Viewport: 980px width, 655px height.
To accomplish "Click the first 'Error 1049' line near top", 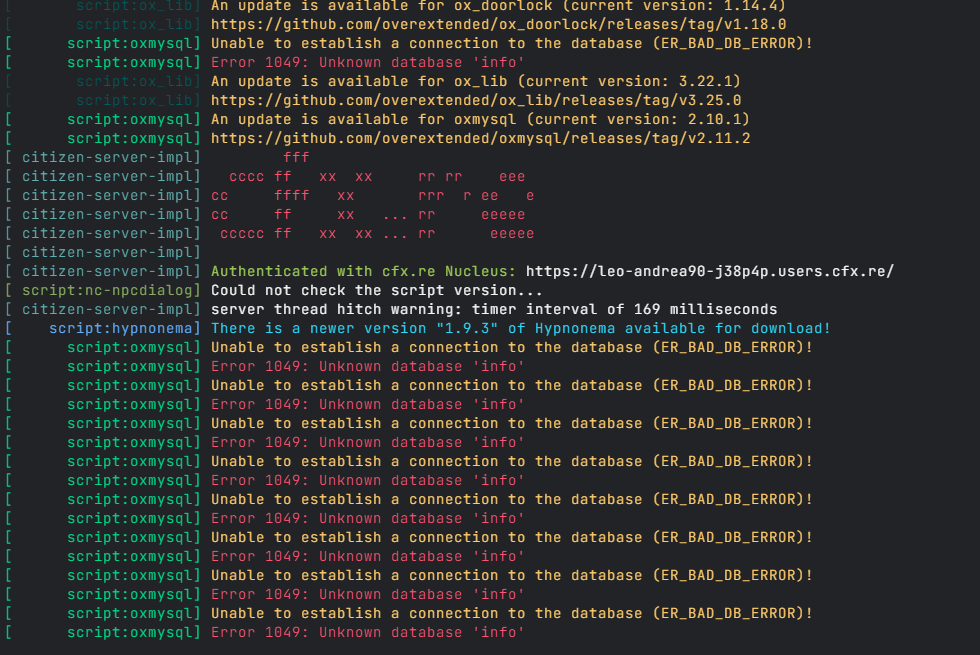I will (x=368, y=62).
